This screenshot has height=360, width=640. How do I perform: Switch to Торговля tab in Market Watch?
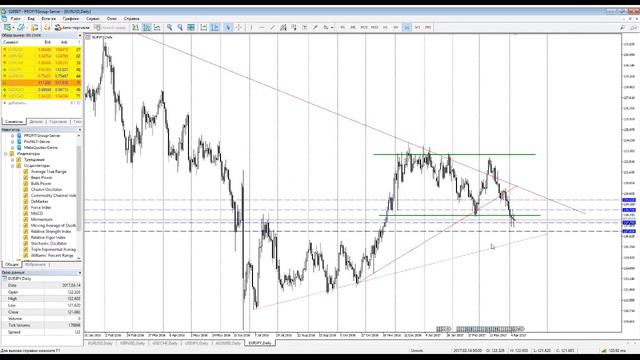pyautogui.click(x=58, y=122)
